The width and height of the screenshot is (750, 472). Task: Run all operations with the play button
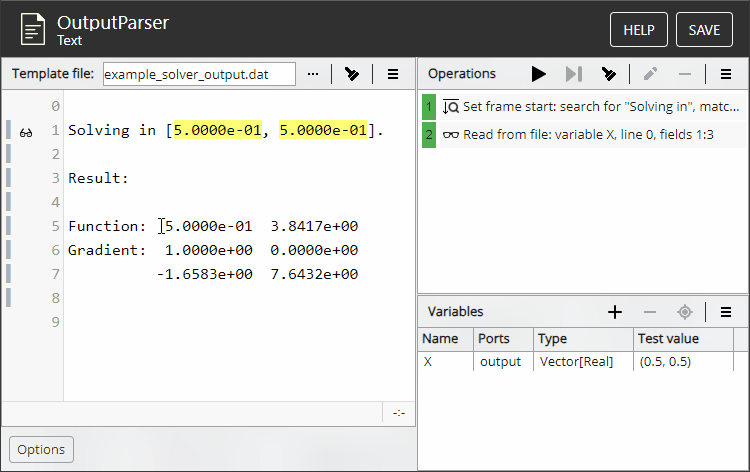539,73
